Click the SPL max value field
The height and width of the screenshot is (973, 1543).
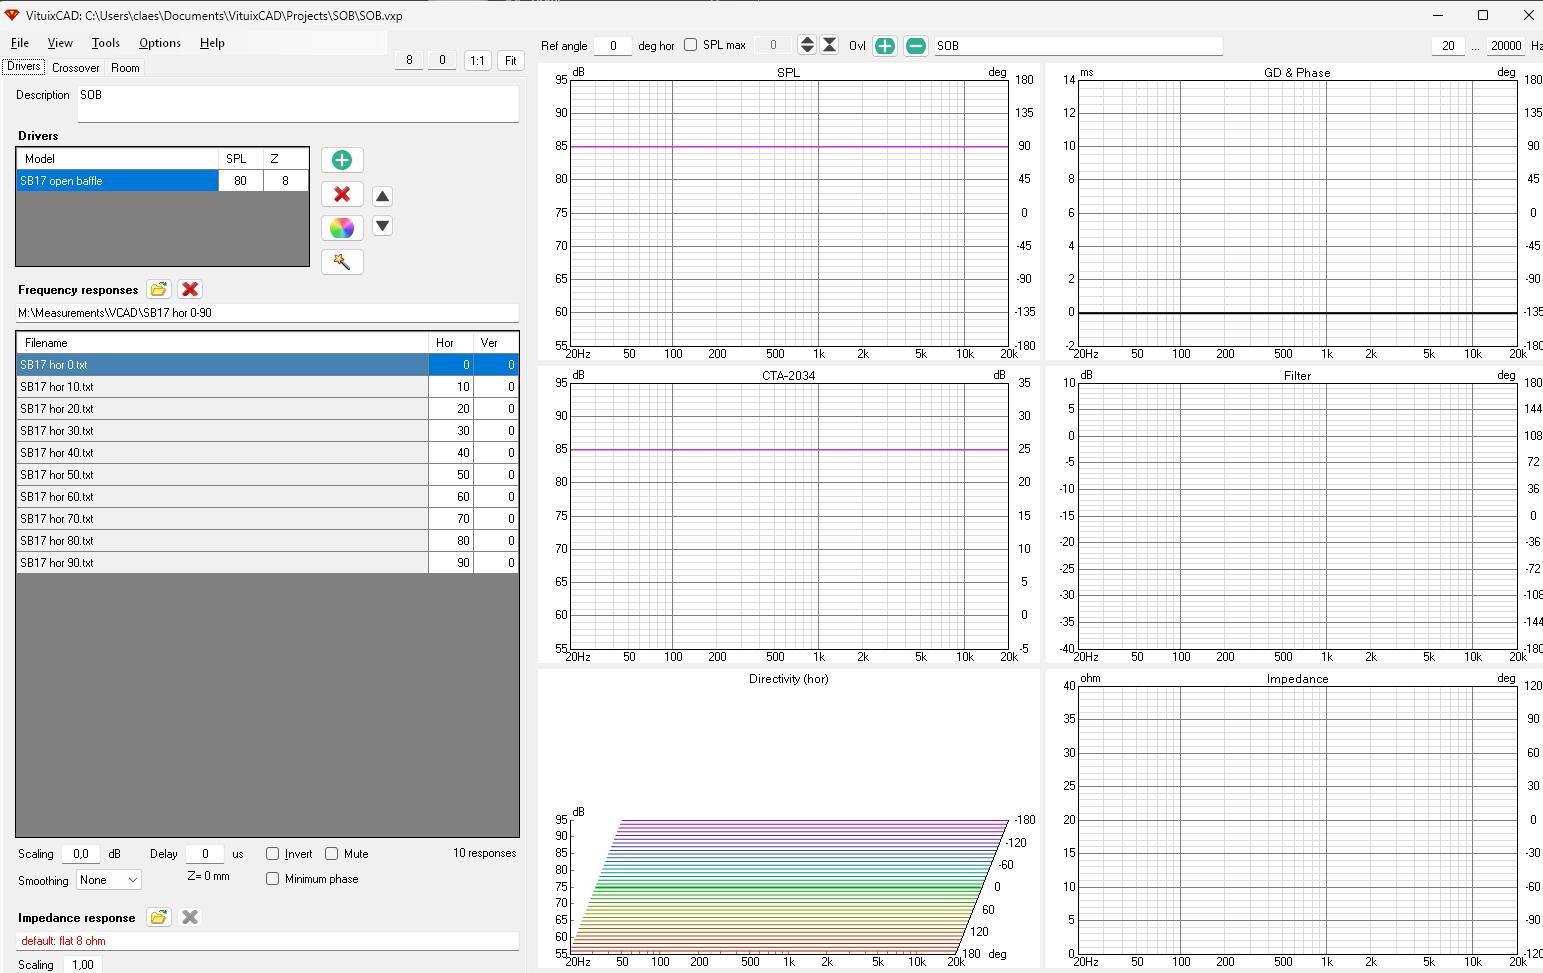(x=773, y=45)
